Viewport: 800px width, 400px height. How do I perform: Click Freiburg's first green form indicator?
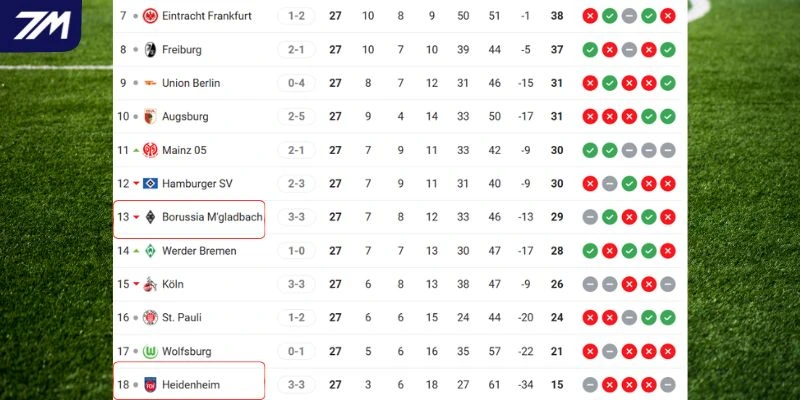coord(590,50)
